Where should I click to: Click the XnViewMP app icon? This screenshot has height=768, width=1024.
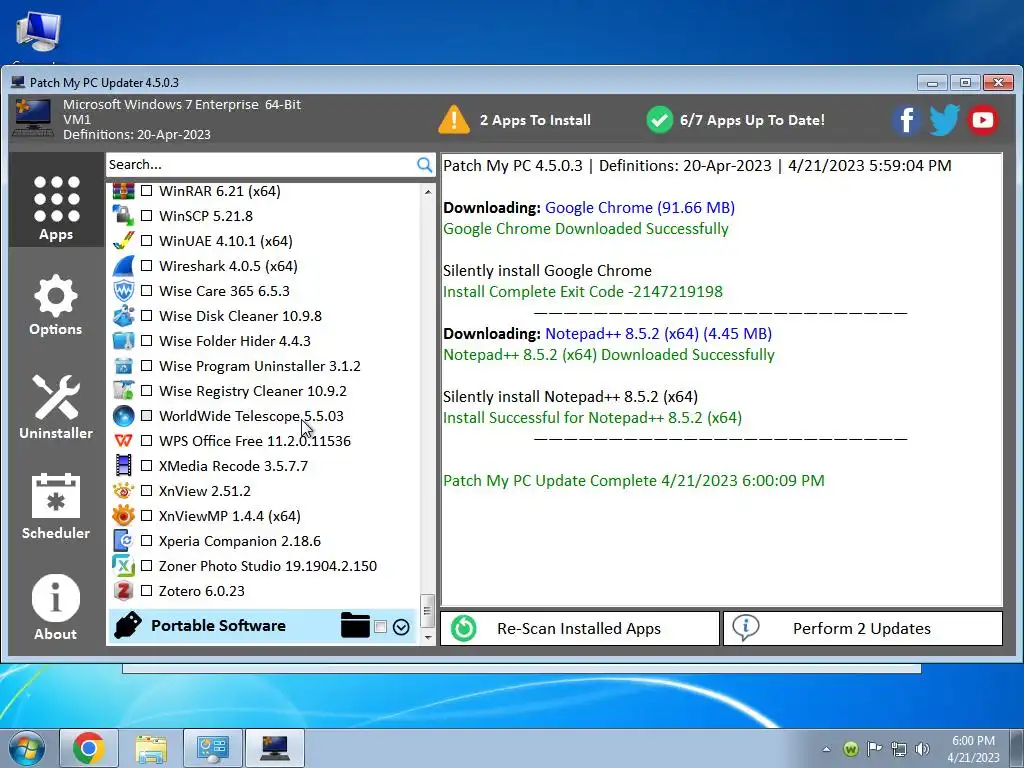(123, 516)
